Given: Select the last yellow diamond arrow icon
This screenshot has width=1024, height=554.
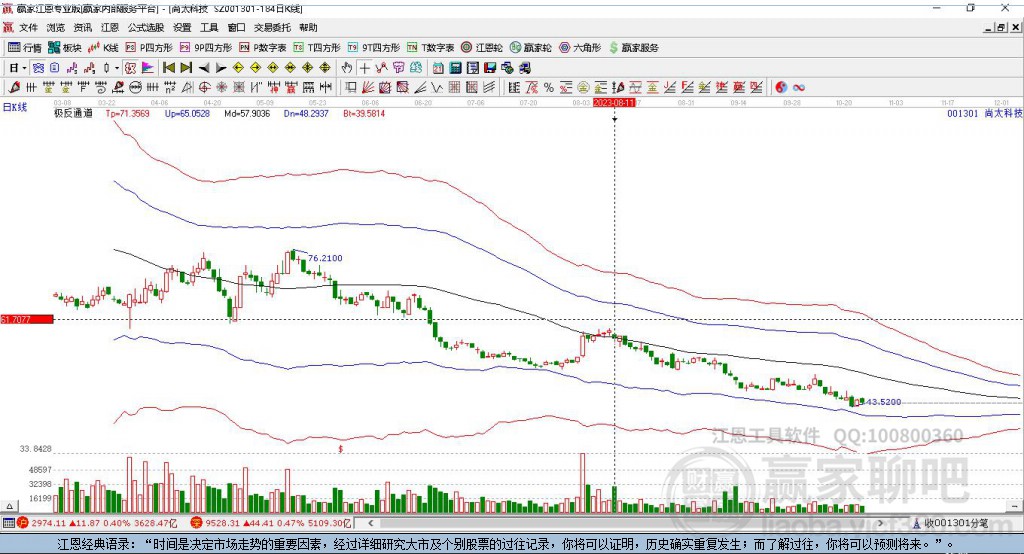Looking at the screenshot, I should point(325,68).
